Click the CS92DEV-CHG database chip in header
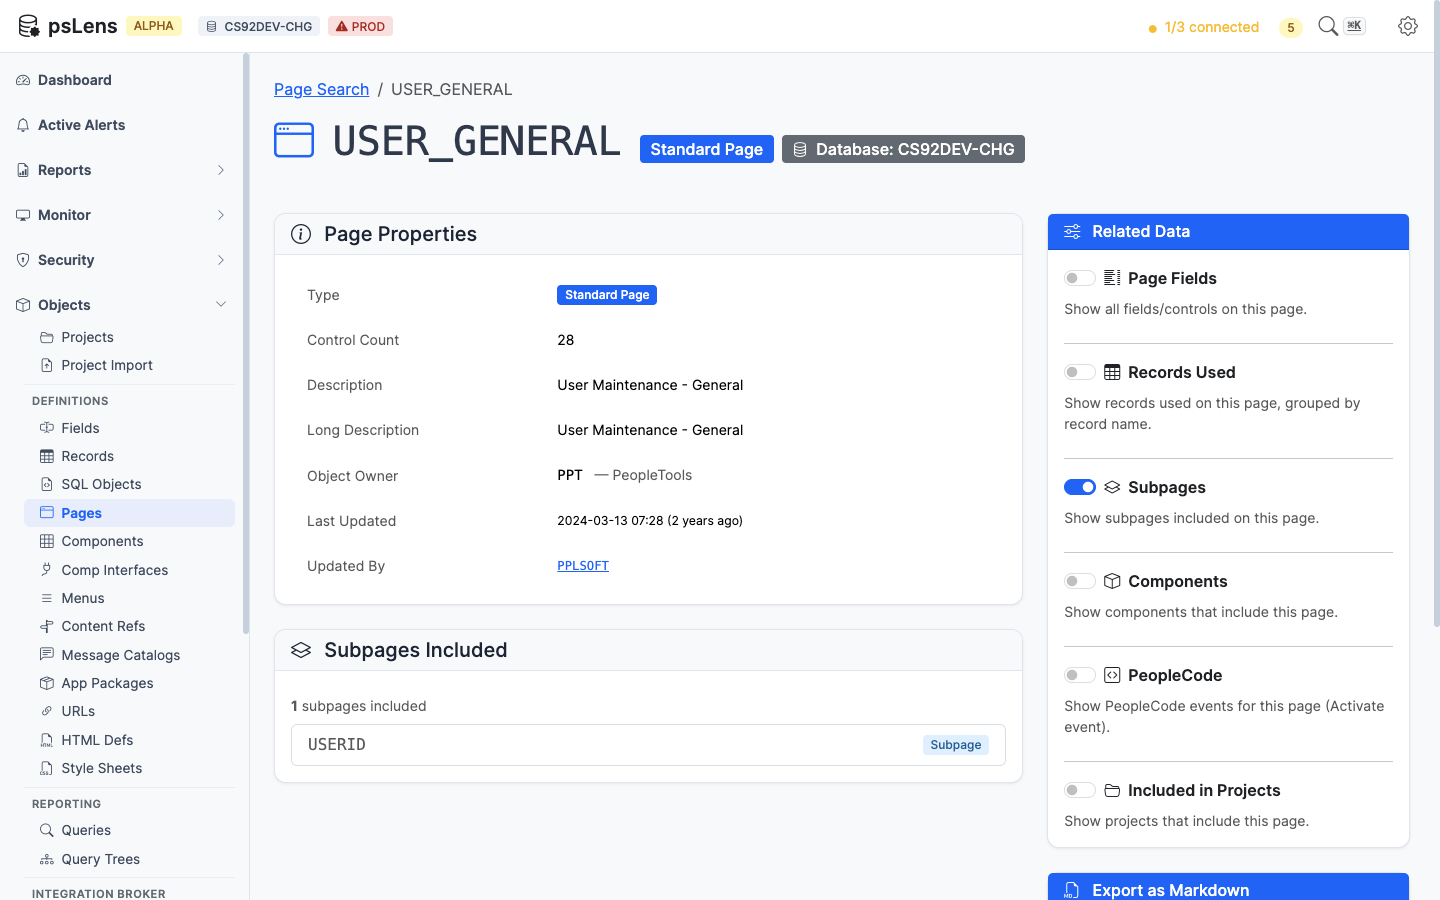This screenshot has width=1440, height=900. [259, 26]
